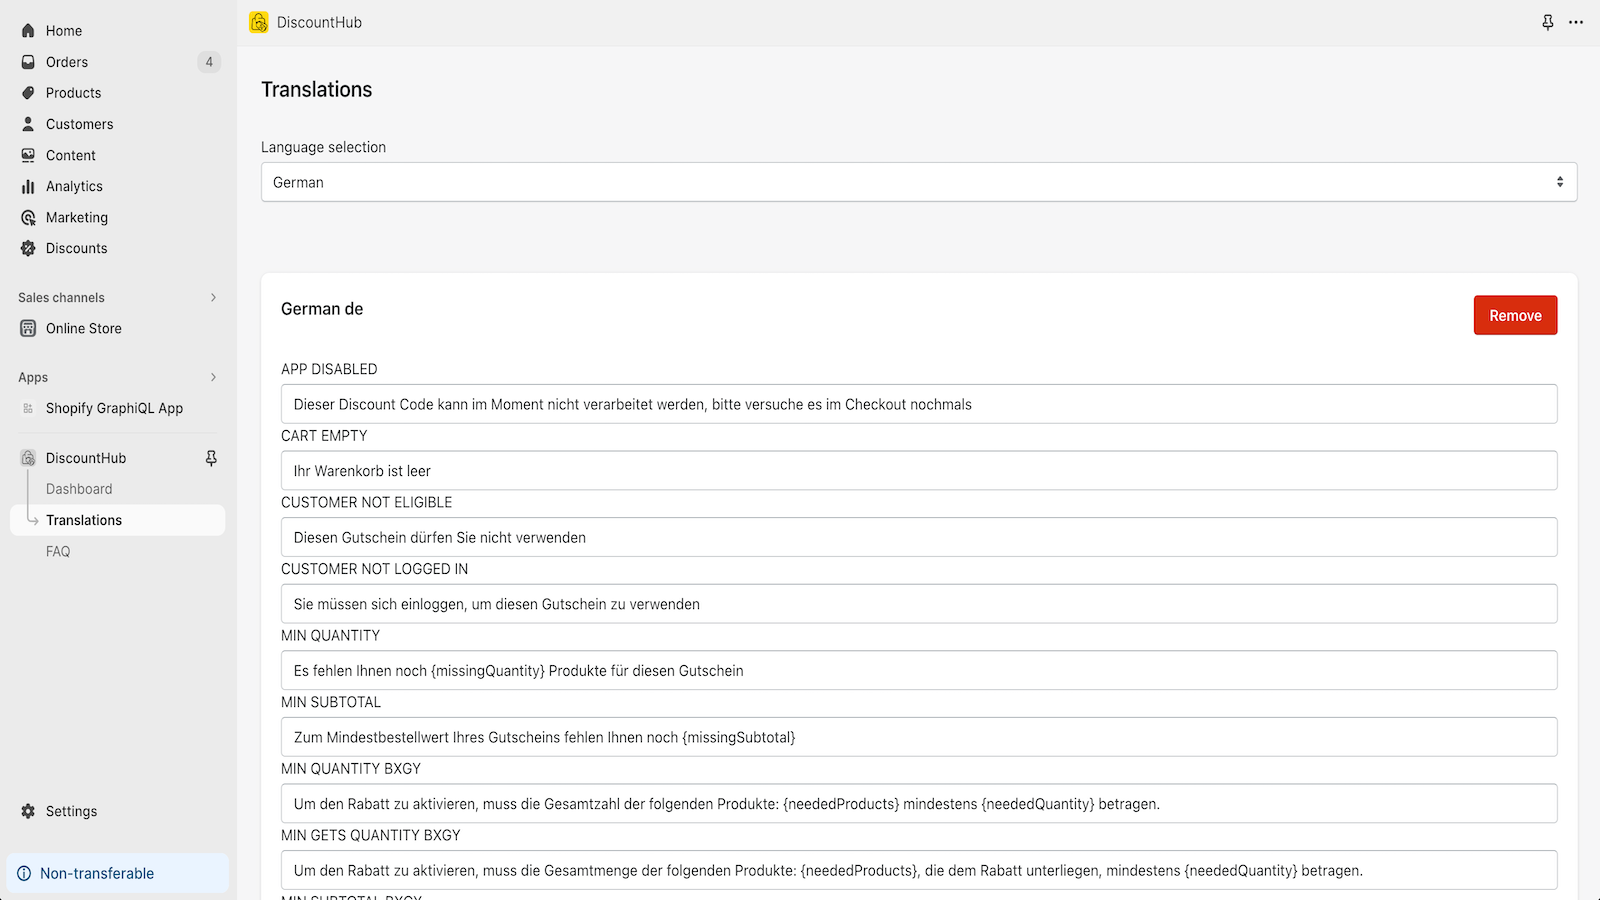The height and width of the screenshot is (900, 1600).
Task: Open Customers with the person icon
Action: point(28,124)
